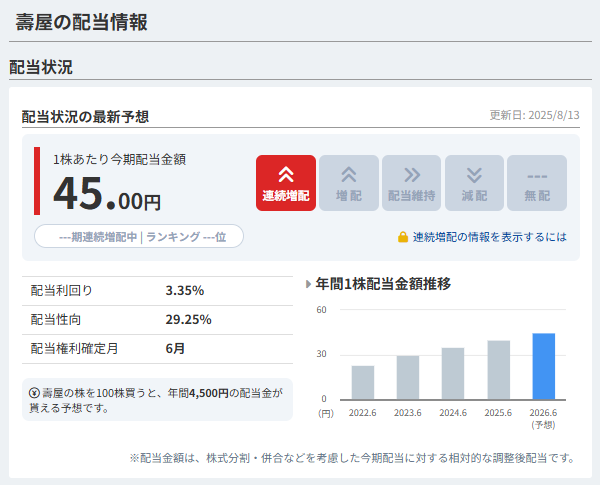Click the 配当利回り row label
The image size is (600, 485).
coord(62,291)
